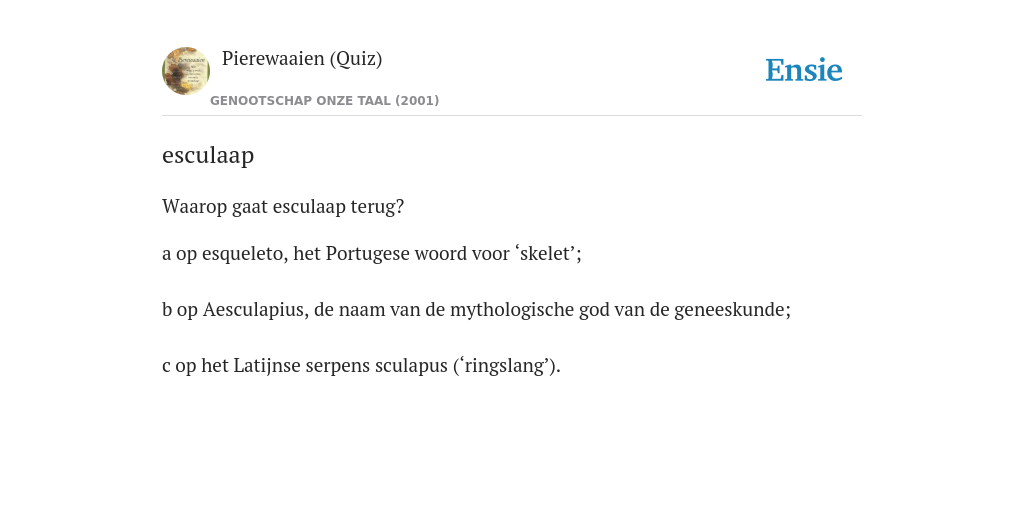Screen dimensions: 1024x512
Task: Click the word esqueleto in answer a
Action: 242,253
